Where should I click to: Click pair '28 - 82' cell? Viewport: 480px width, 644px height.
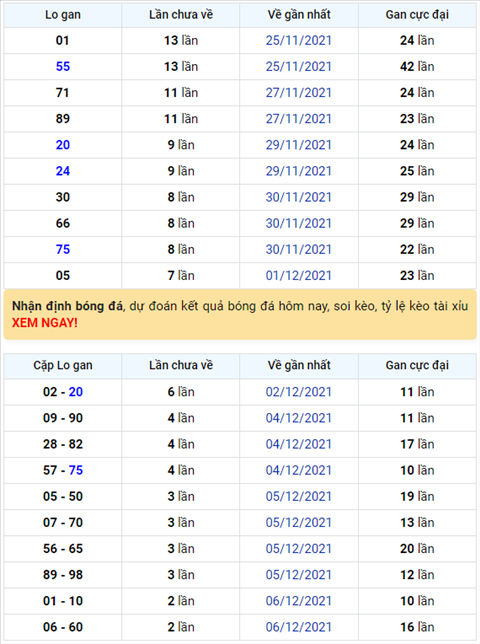tap(63, 444)
